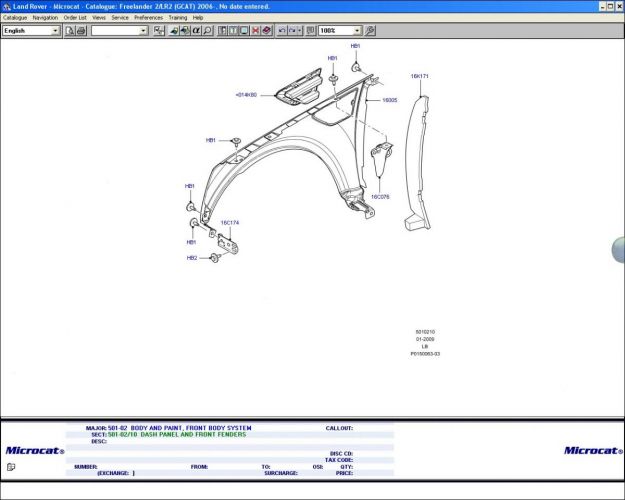
Task: Click the red X icon in the toolbar
Action: (256, 31)
